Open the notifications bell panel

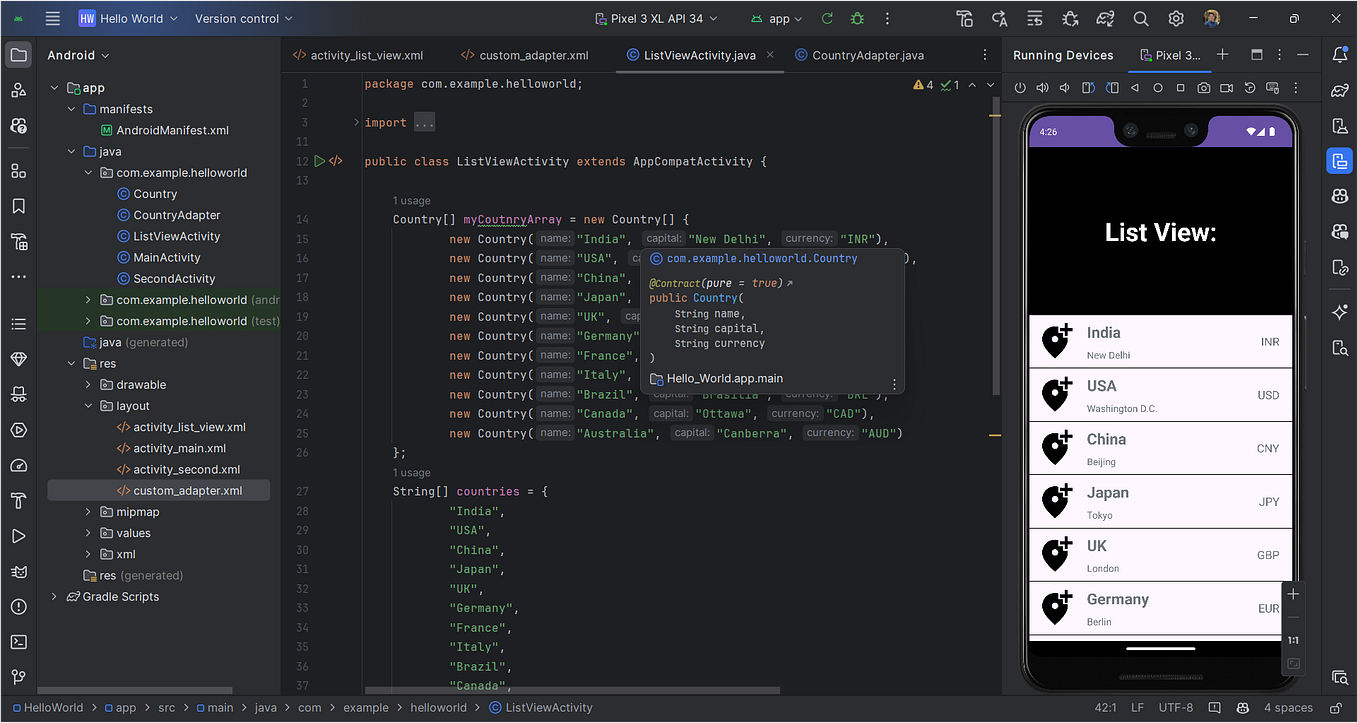1340,55
